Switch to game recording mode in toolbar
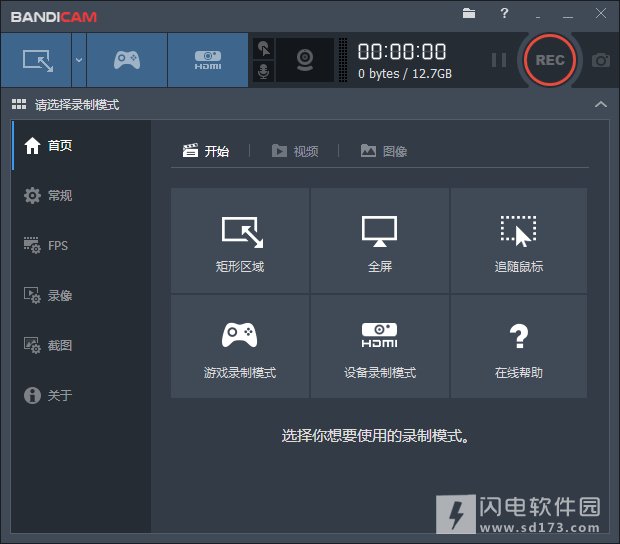This screenshot has width=620, height=544. pyautogui.click(x=127, y=60)
